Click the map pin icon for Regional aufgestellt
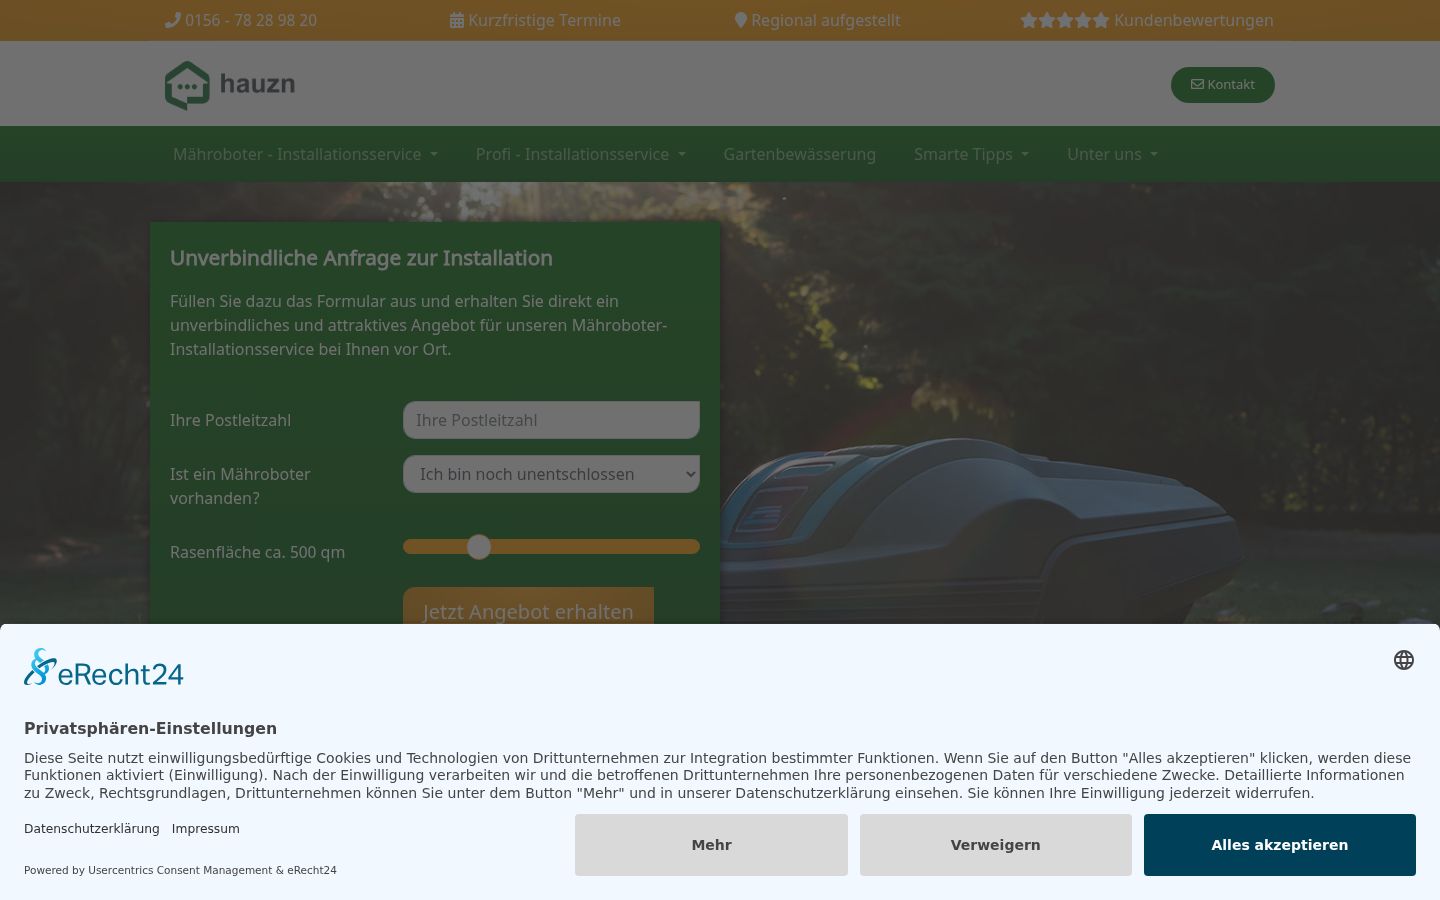 point(741,20)
